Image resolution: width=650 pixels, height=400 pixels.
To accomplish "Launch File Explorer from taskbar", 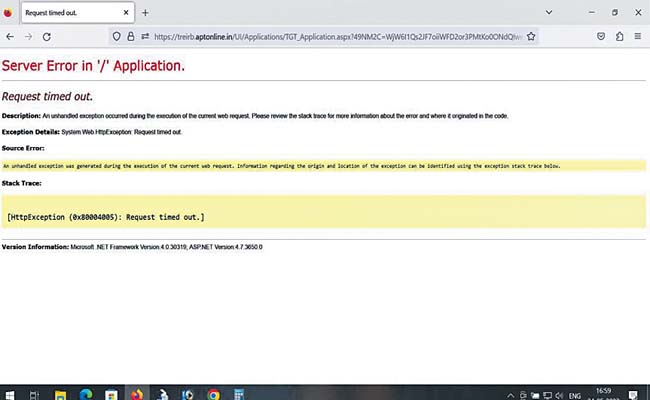I will 61,395.
